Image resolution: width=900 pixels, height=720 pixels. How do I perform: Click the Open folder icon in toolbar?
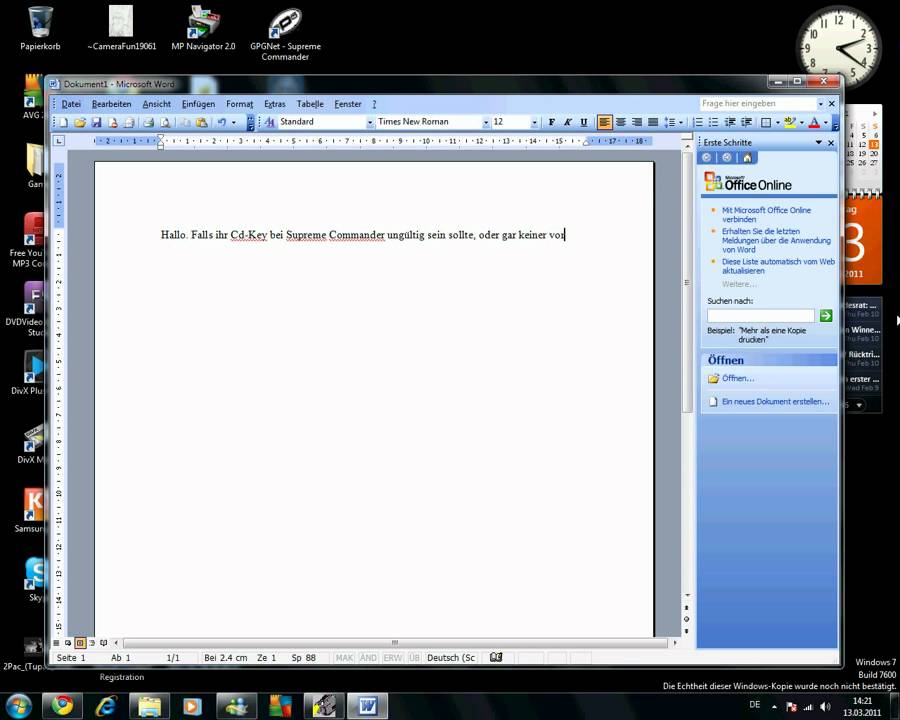tap(80, 122)
